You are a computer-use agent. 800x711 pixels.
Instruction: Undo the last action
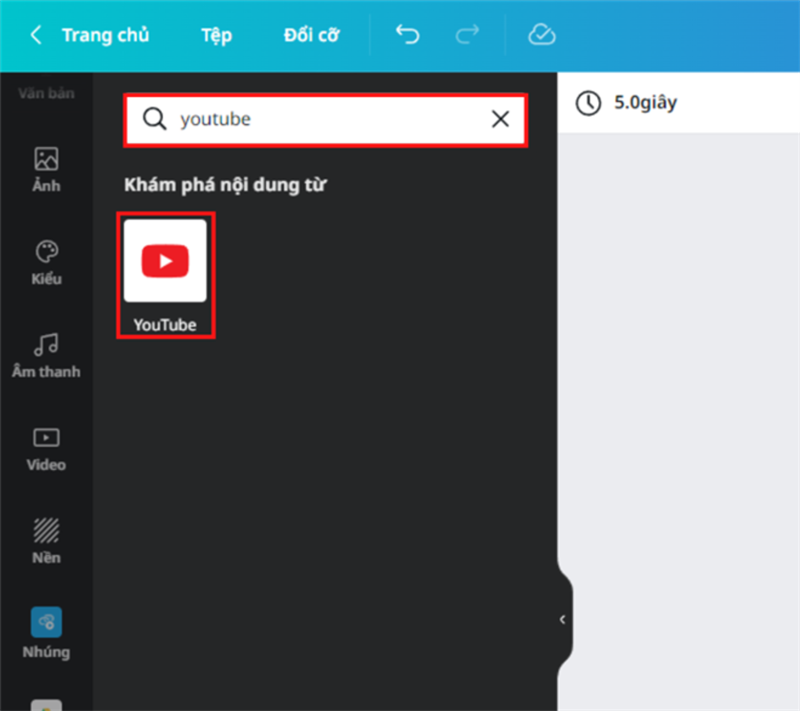tap(407, 35)
